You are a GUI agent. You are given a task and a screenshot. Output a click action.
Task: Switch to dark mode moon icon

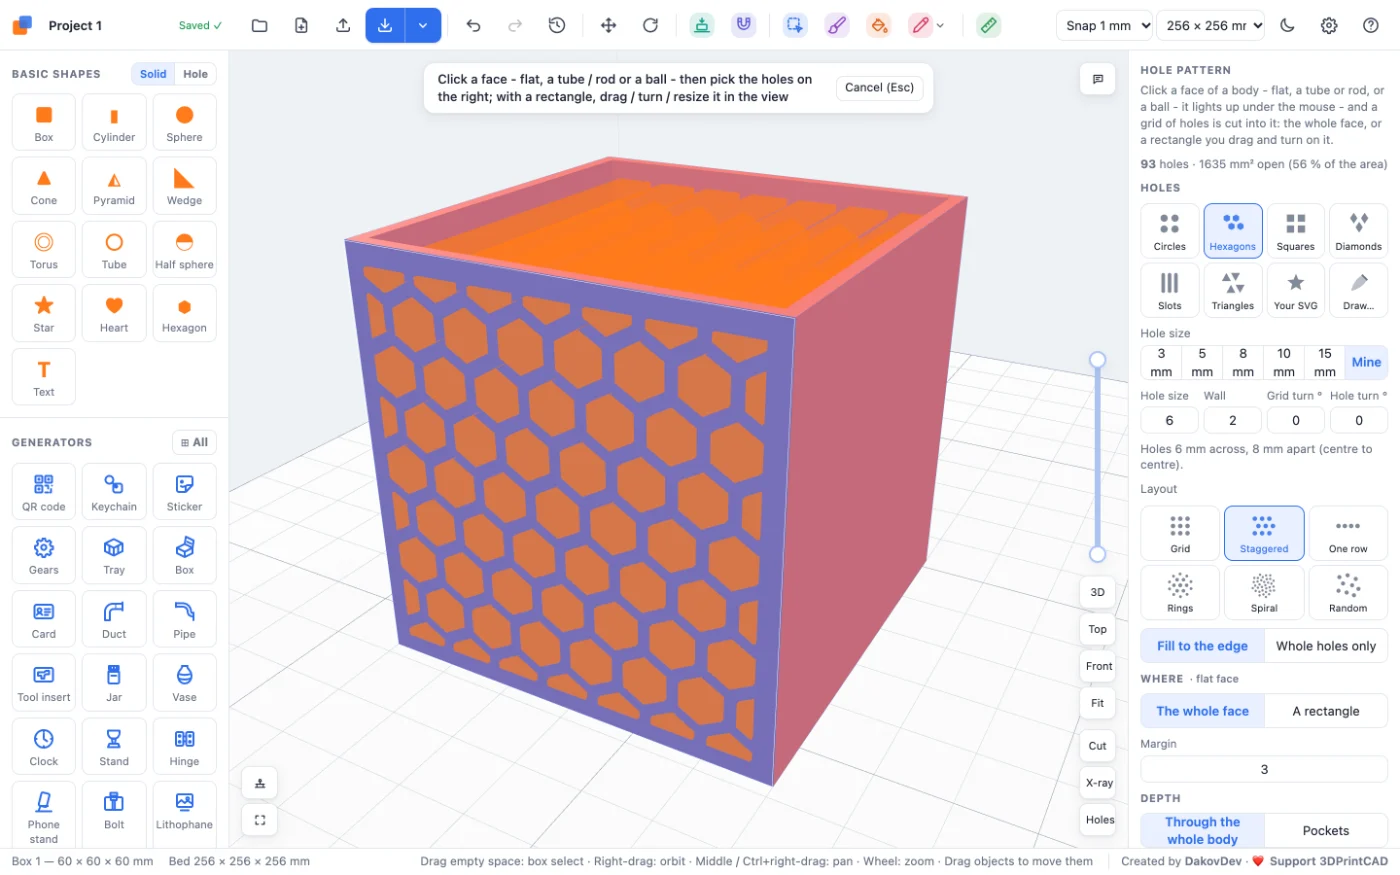tap(1287, 26)
